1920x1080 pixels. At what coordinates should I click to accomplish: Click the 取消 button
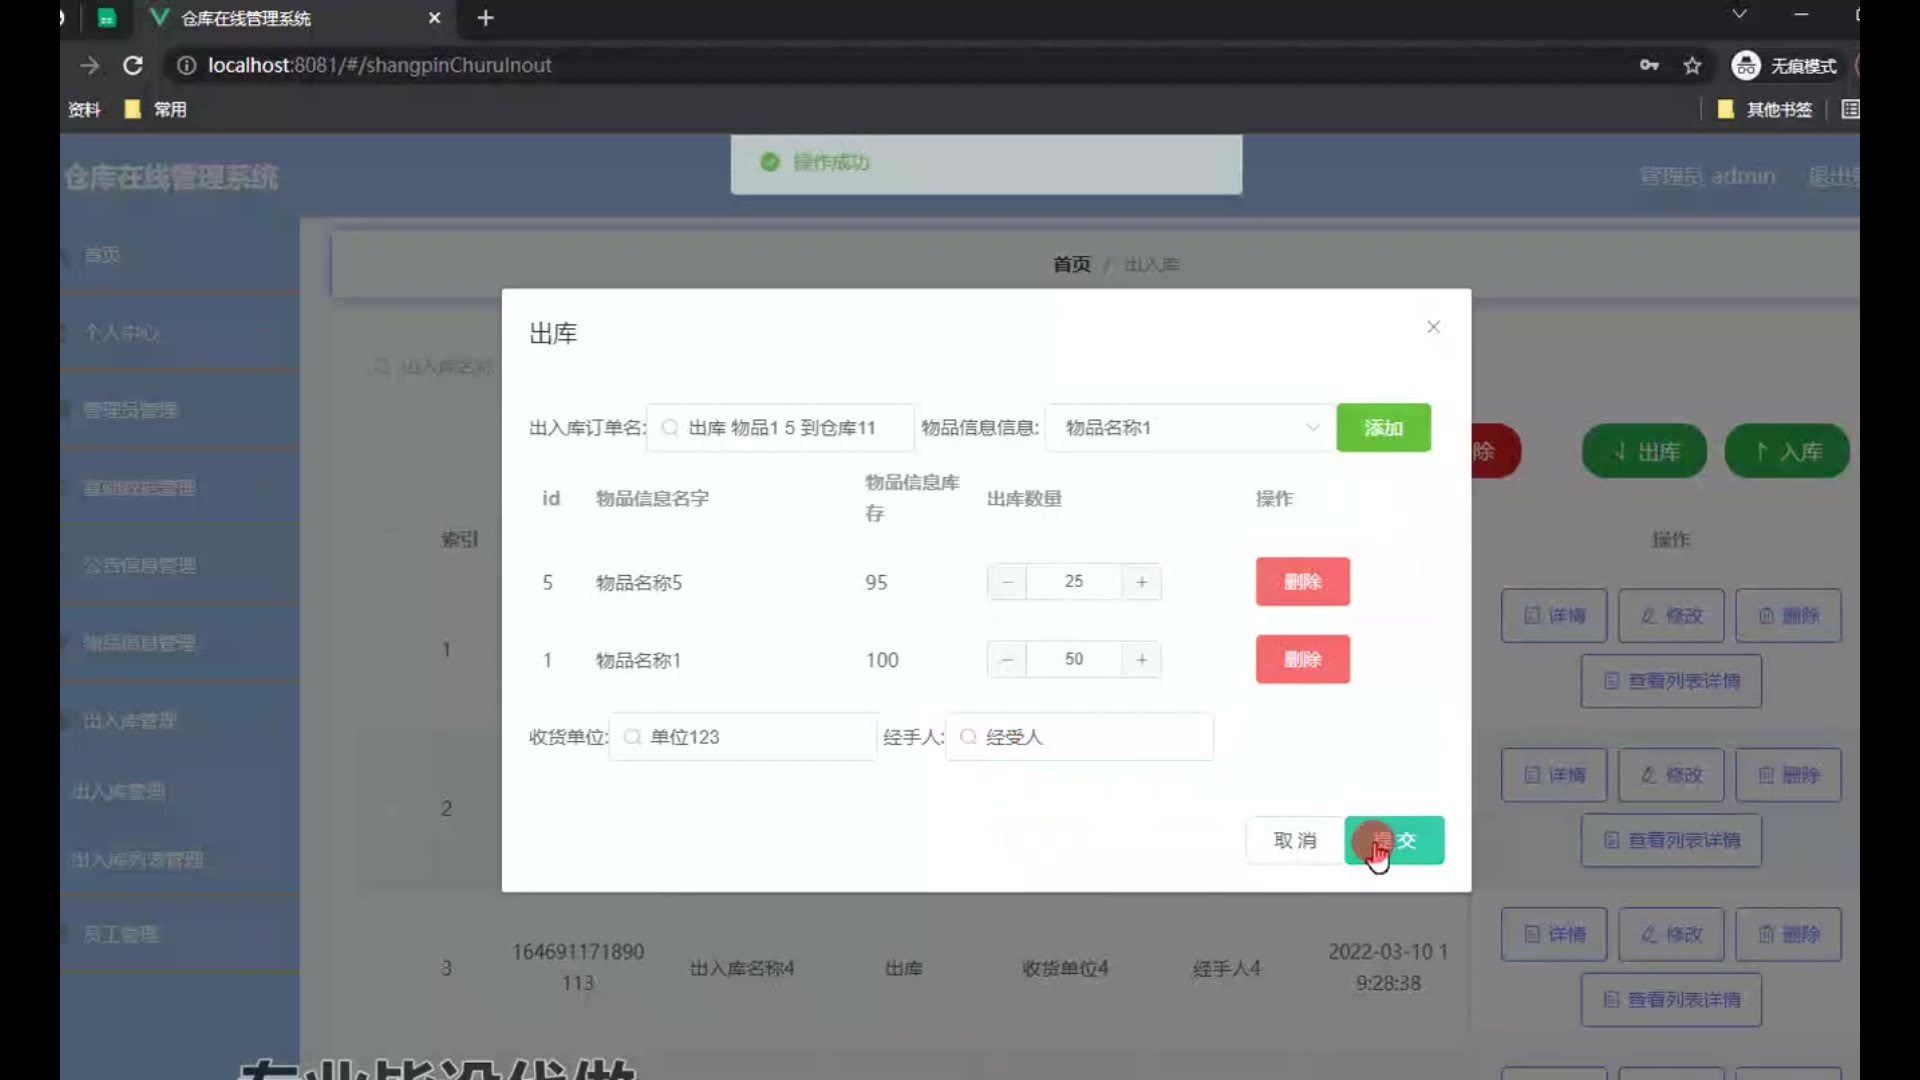coord(1295,841)
